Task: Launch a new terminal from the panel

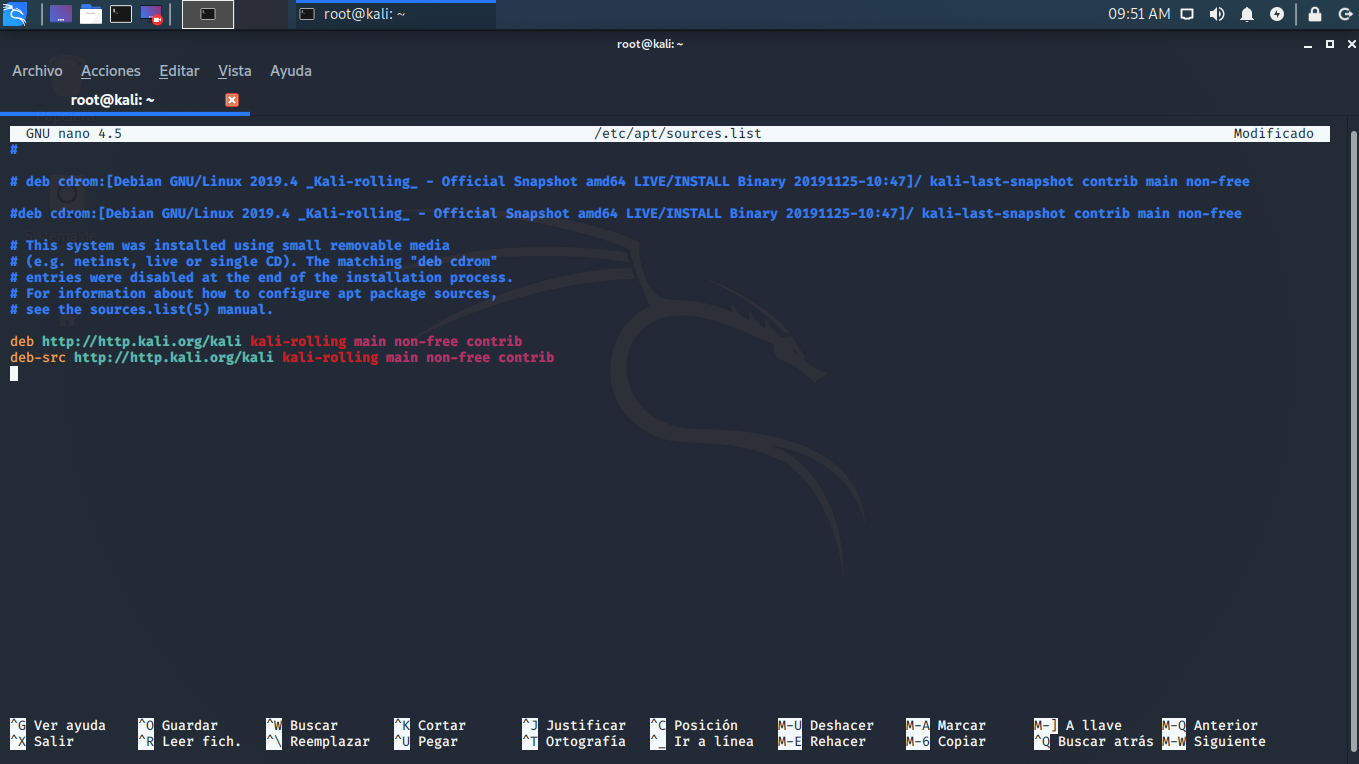Action: 121,14
